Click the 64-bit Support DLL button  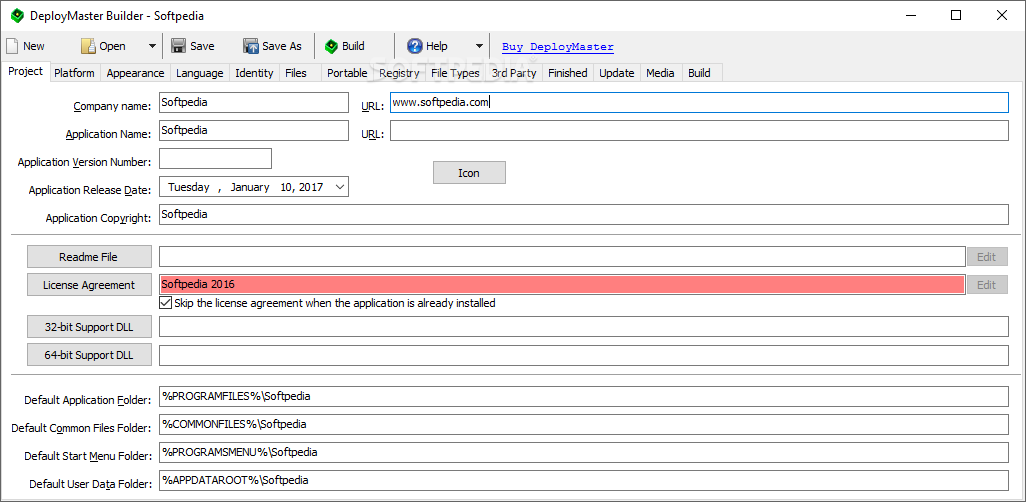(x=89, y=355)
